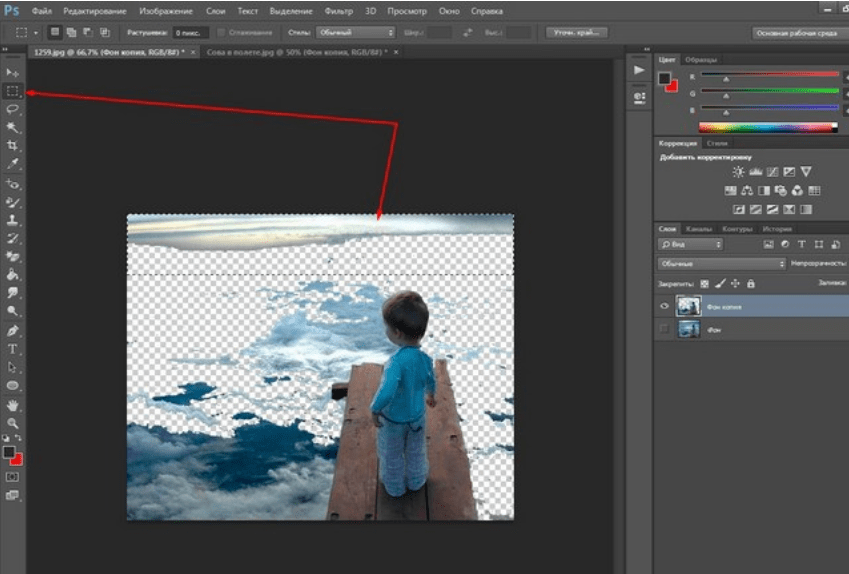Add a Black & White adjustment
This screenshot has width=849, height=574.
[764, 191]
